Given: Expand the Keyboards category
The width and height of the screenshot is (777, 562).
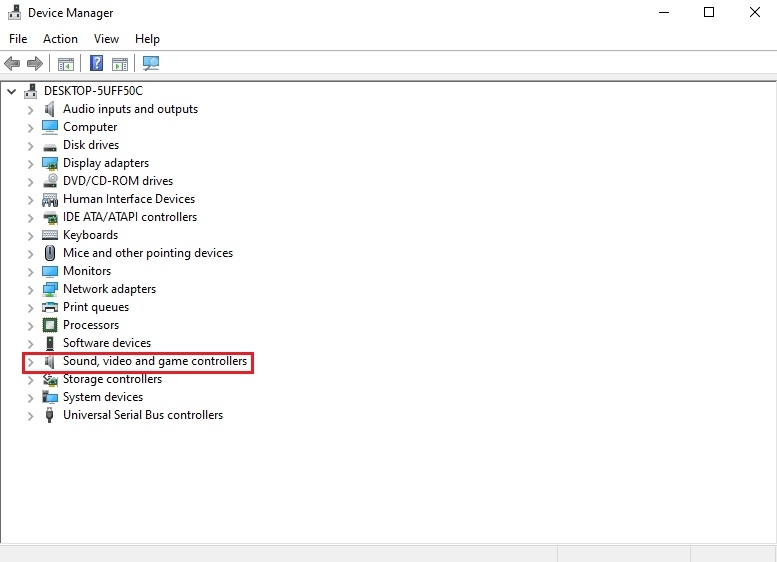Looking at the screenshot, I should pyautogui.click(x=31, y=235).
